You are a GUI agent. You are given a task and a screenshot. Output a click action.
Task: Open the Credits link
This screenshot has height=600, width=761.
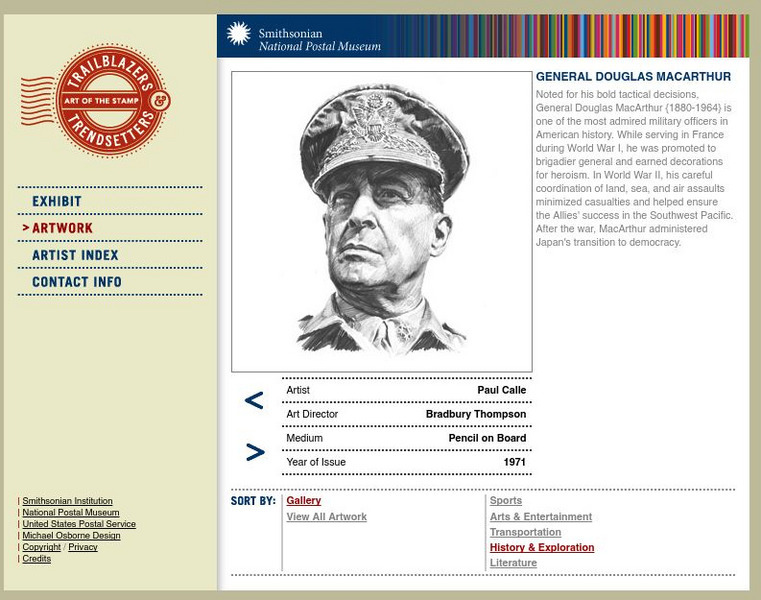tap(36, 558)
